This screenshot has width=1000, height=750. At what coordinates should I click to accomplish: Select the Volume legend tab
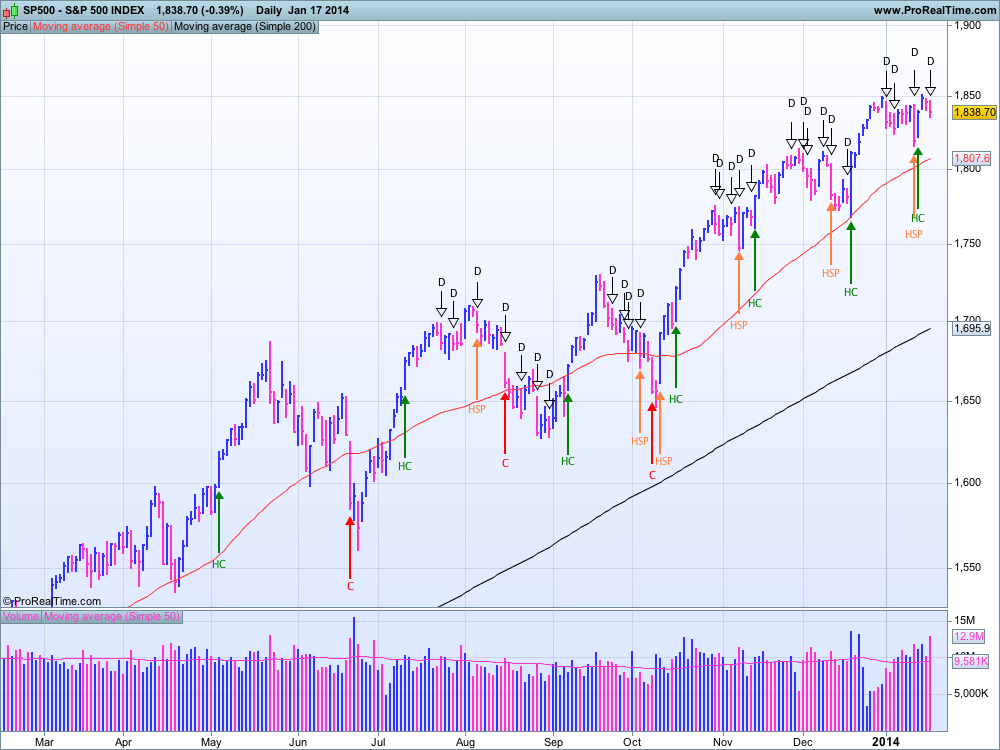pyautogui.click(x=22, y=616)
